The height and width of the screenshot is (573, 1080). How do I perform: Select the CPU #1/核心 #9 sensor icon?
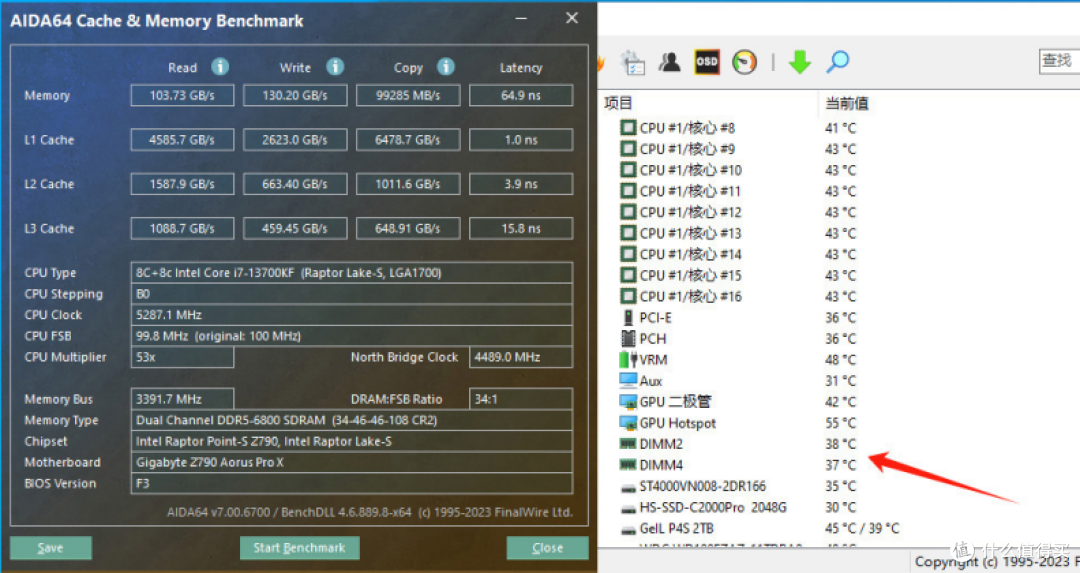pos(627,149)
